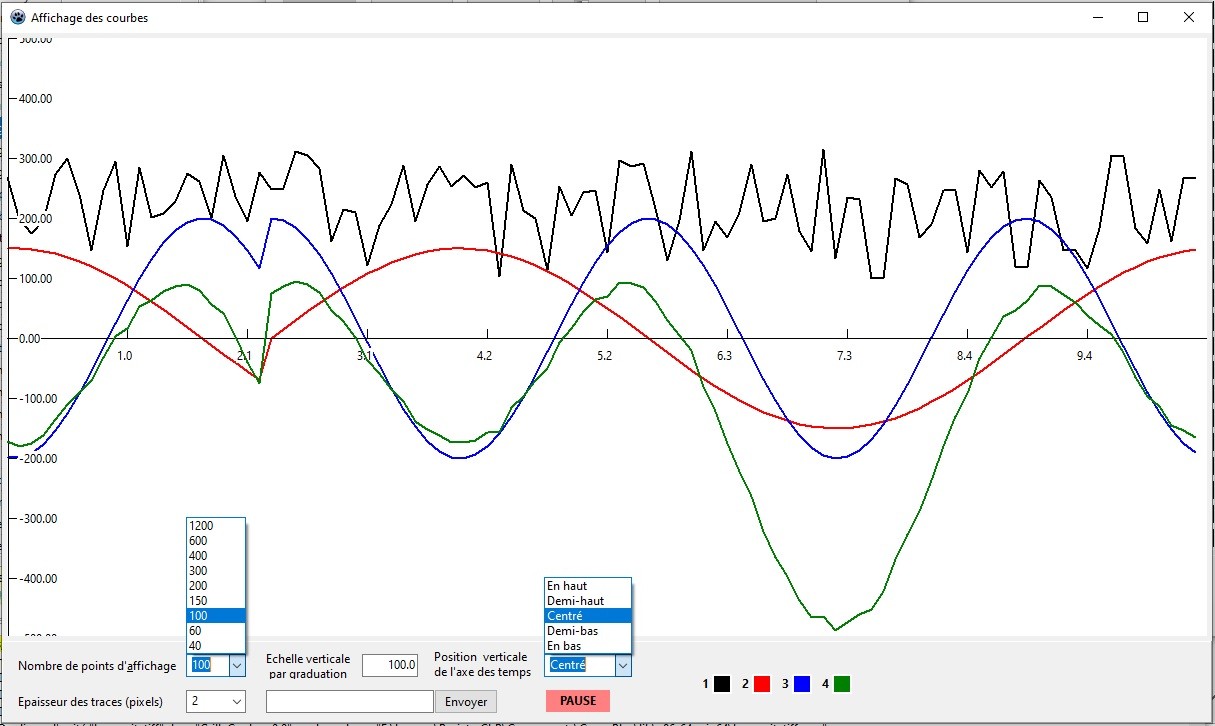The height and width of the screenshot is (726, 1215).
Task: Click the red color swatch for trace 2
Action: 762,684
